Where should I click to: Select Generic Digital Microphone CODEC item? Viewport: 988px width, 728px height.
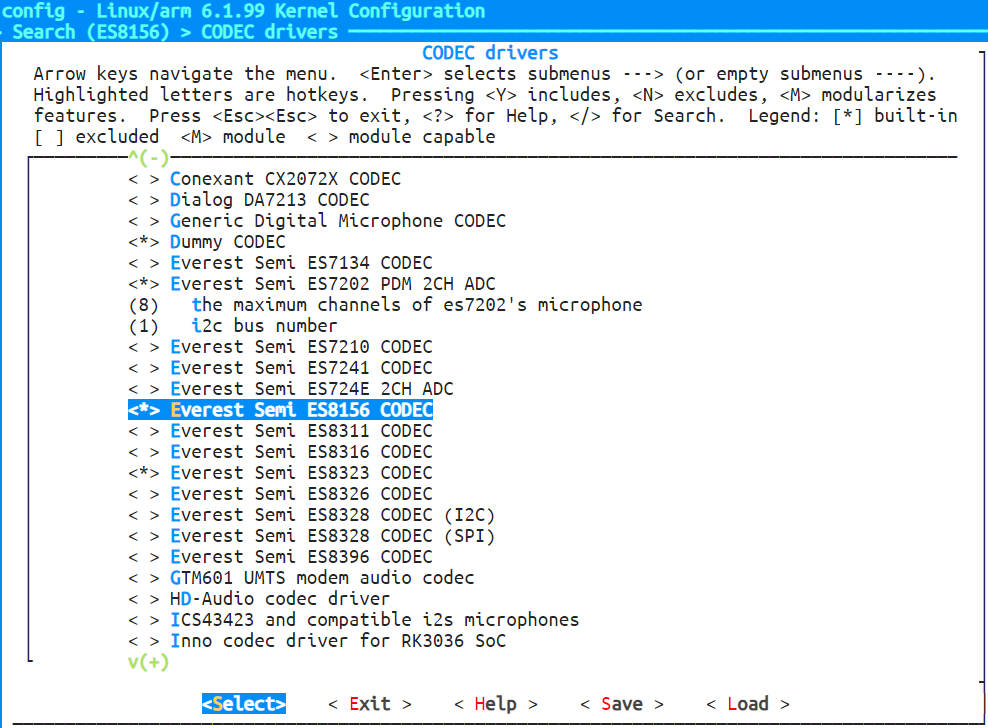[x=338, y=221]
